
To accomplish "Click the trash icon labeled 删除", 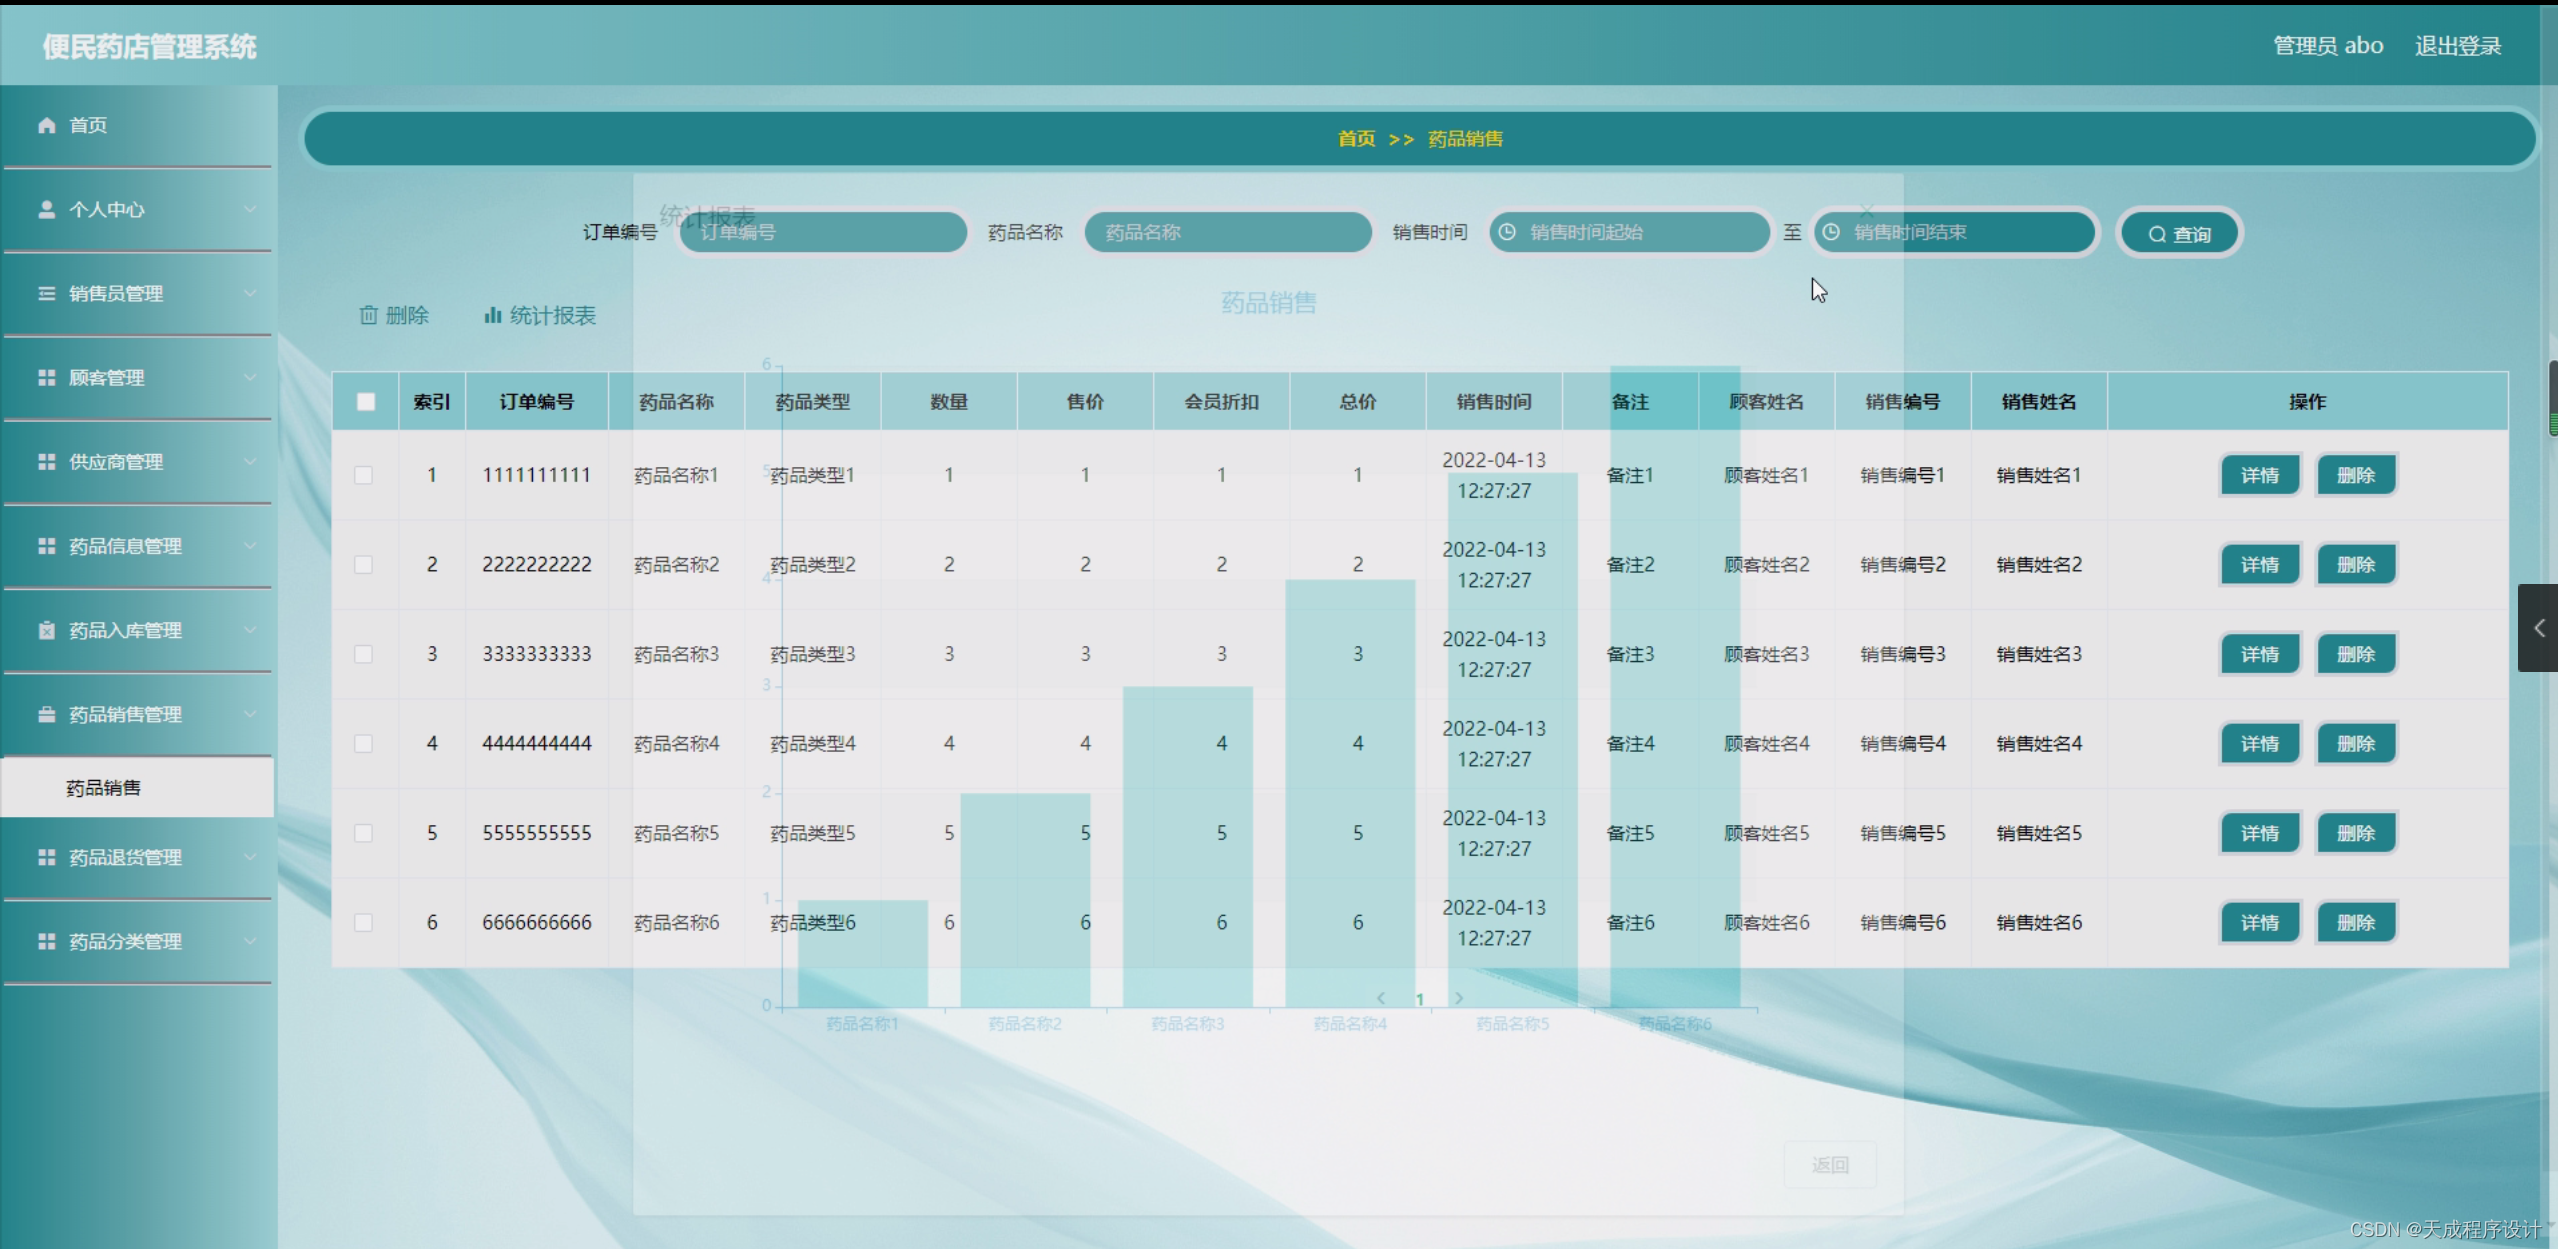I will (x=369, y=315).
